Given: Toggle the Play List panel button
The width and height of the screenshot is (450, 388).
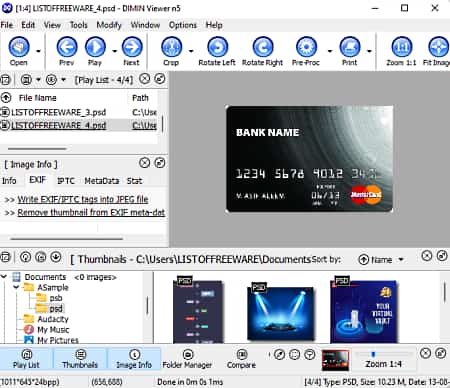Looking at the screenshot, I should coord(26,359).
